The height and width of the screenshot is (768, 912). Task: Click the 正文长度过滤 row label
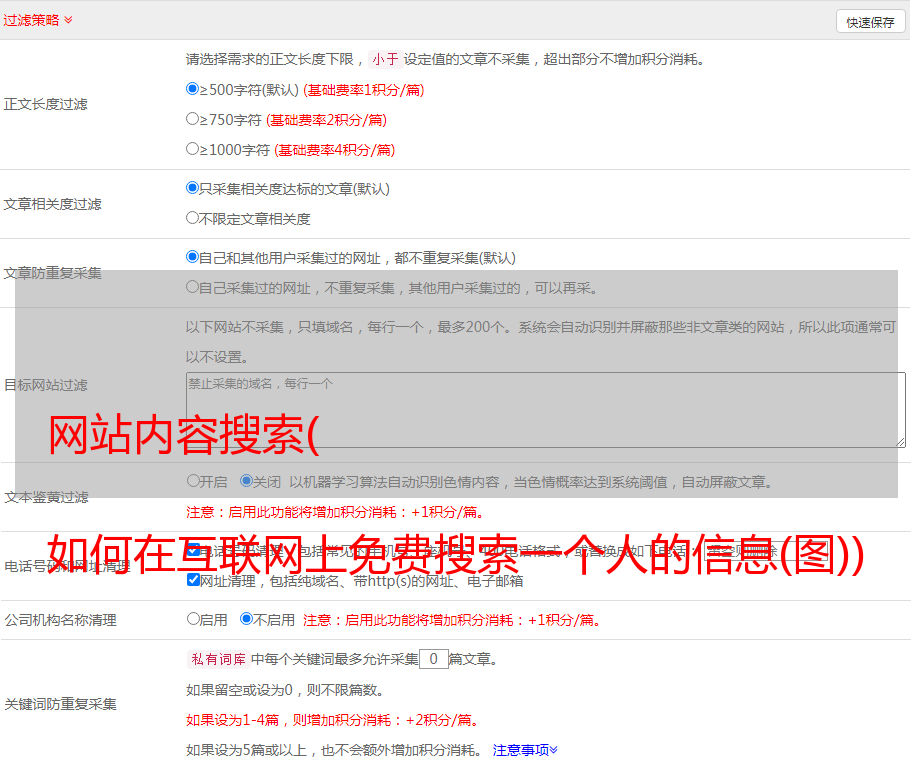pos(45,104)
